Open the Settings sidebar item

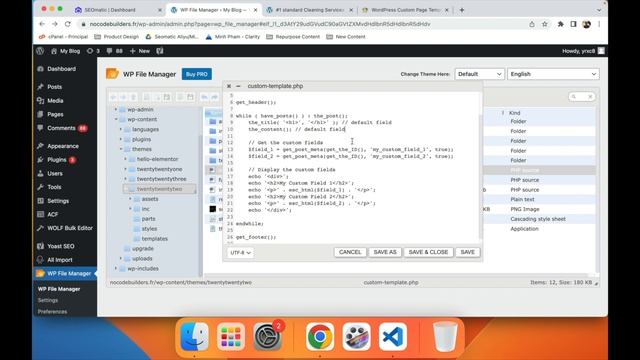58,201
